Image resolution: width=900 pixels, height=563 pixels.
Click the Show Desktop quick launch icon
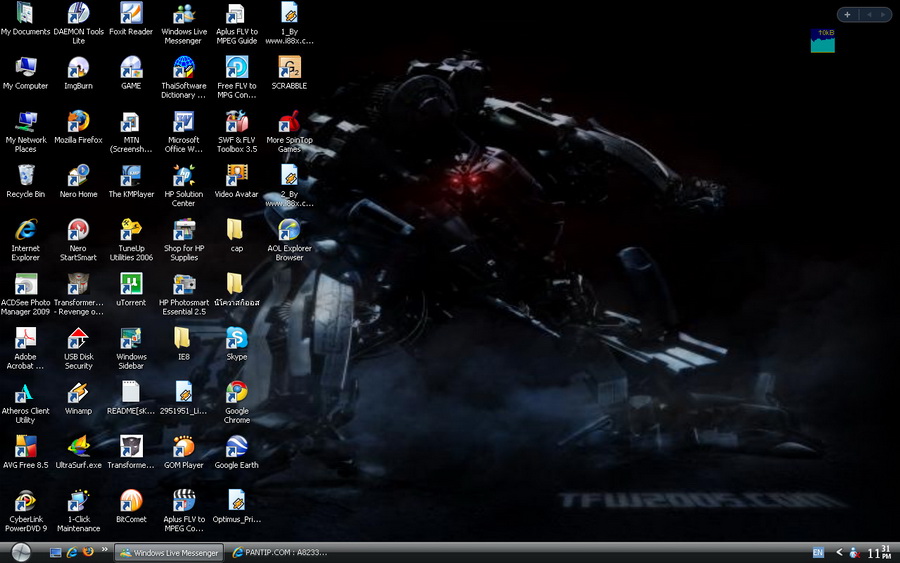coord(56,553)
